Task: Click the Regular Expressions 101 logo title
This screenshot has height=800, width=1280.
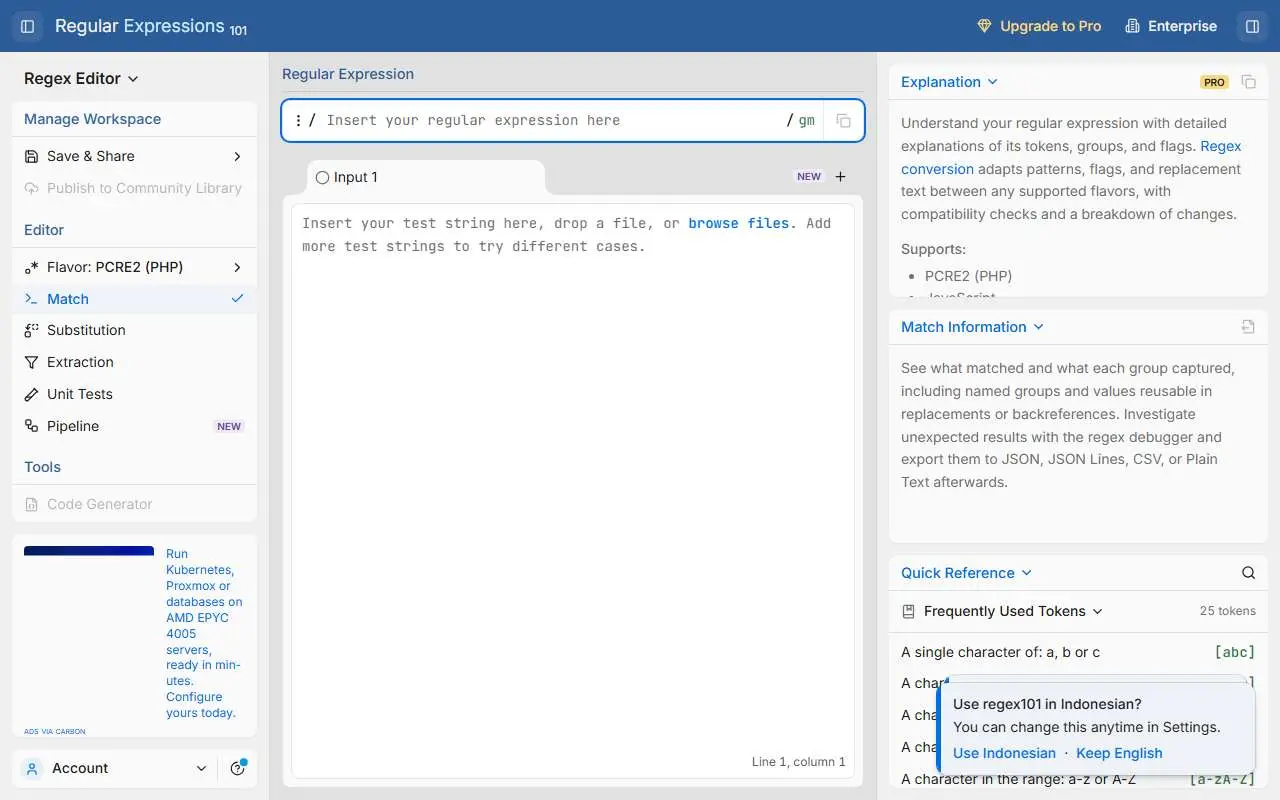Action: pos(151,27)
